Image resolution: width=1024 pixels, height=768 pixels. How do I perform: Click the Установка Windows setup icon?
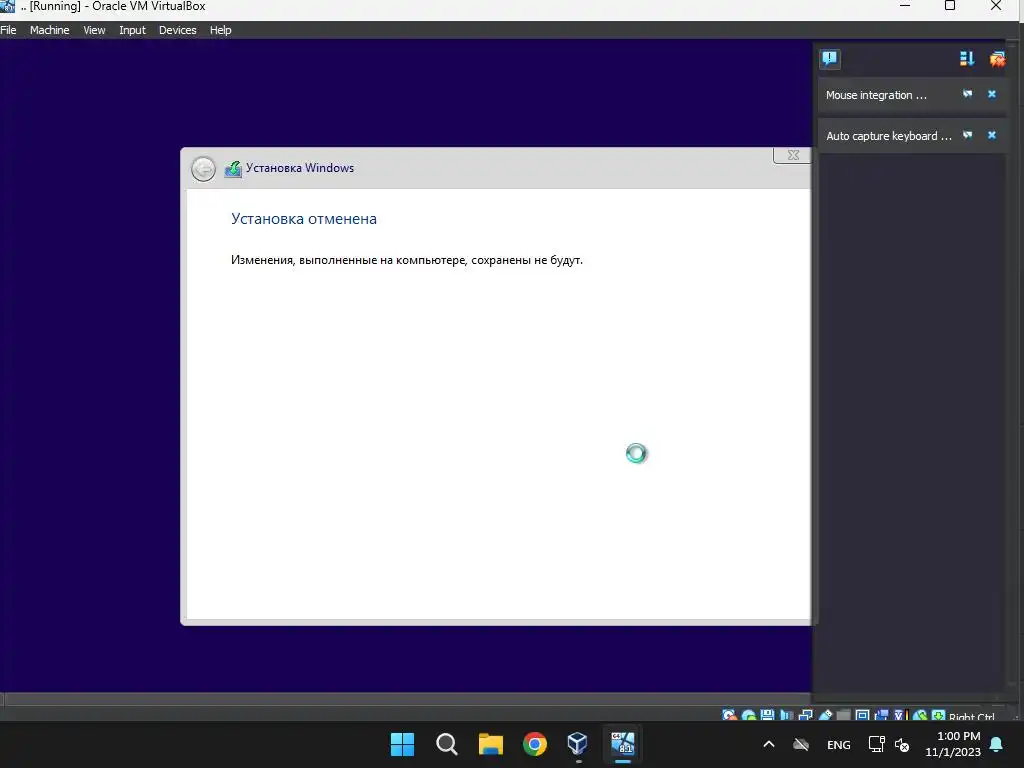pyautogui.click(x=232, y=168)
